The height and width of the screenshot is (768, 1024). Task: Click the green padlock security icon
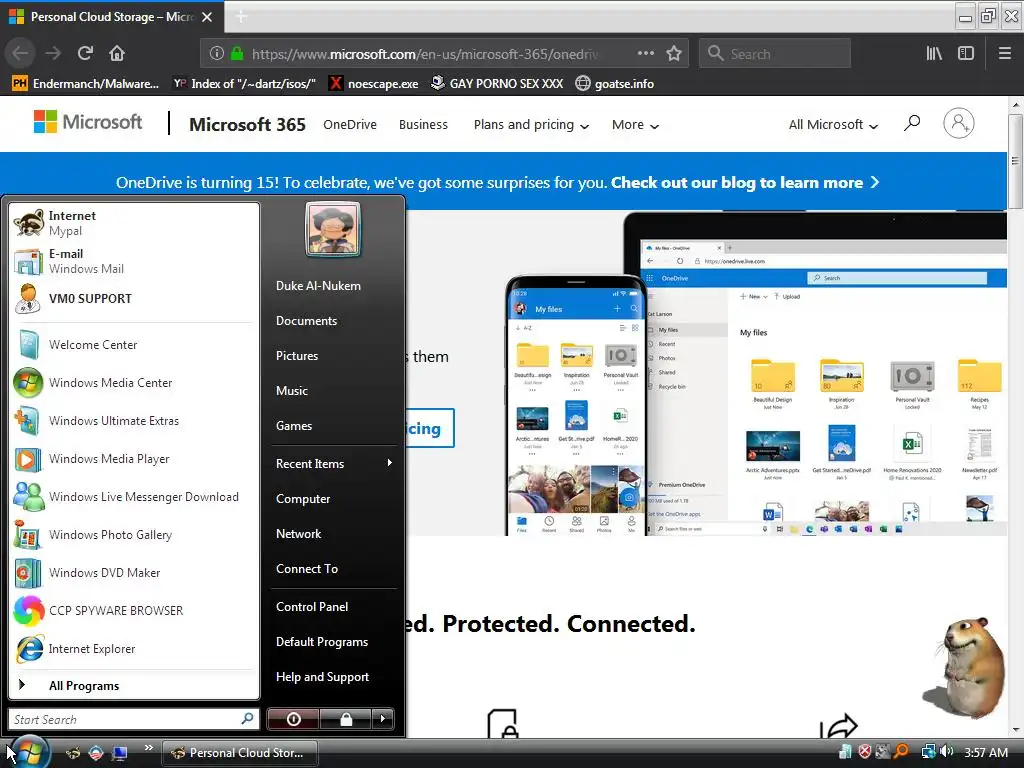[x=237, y=54]
